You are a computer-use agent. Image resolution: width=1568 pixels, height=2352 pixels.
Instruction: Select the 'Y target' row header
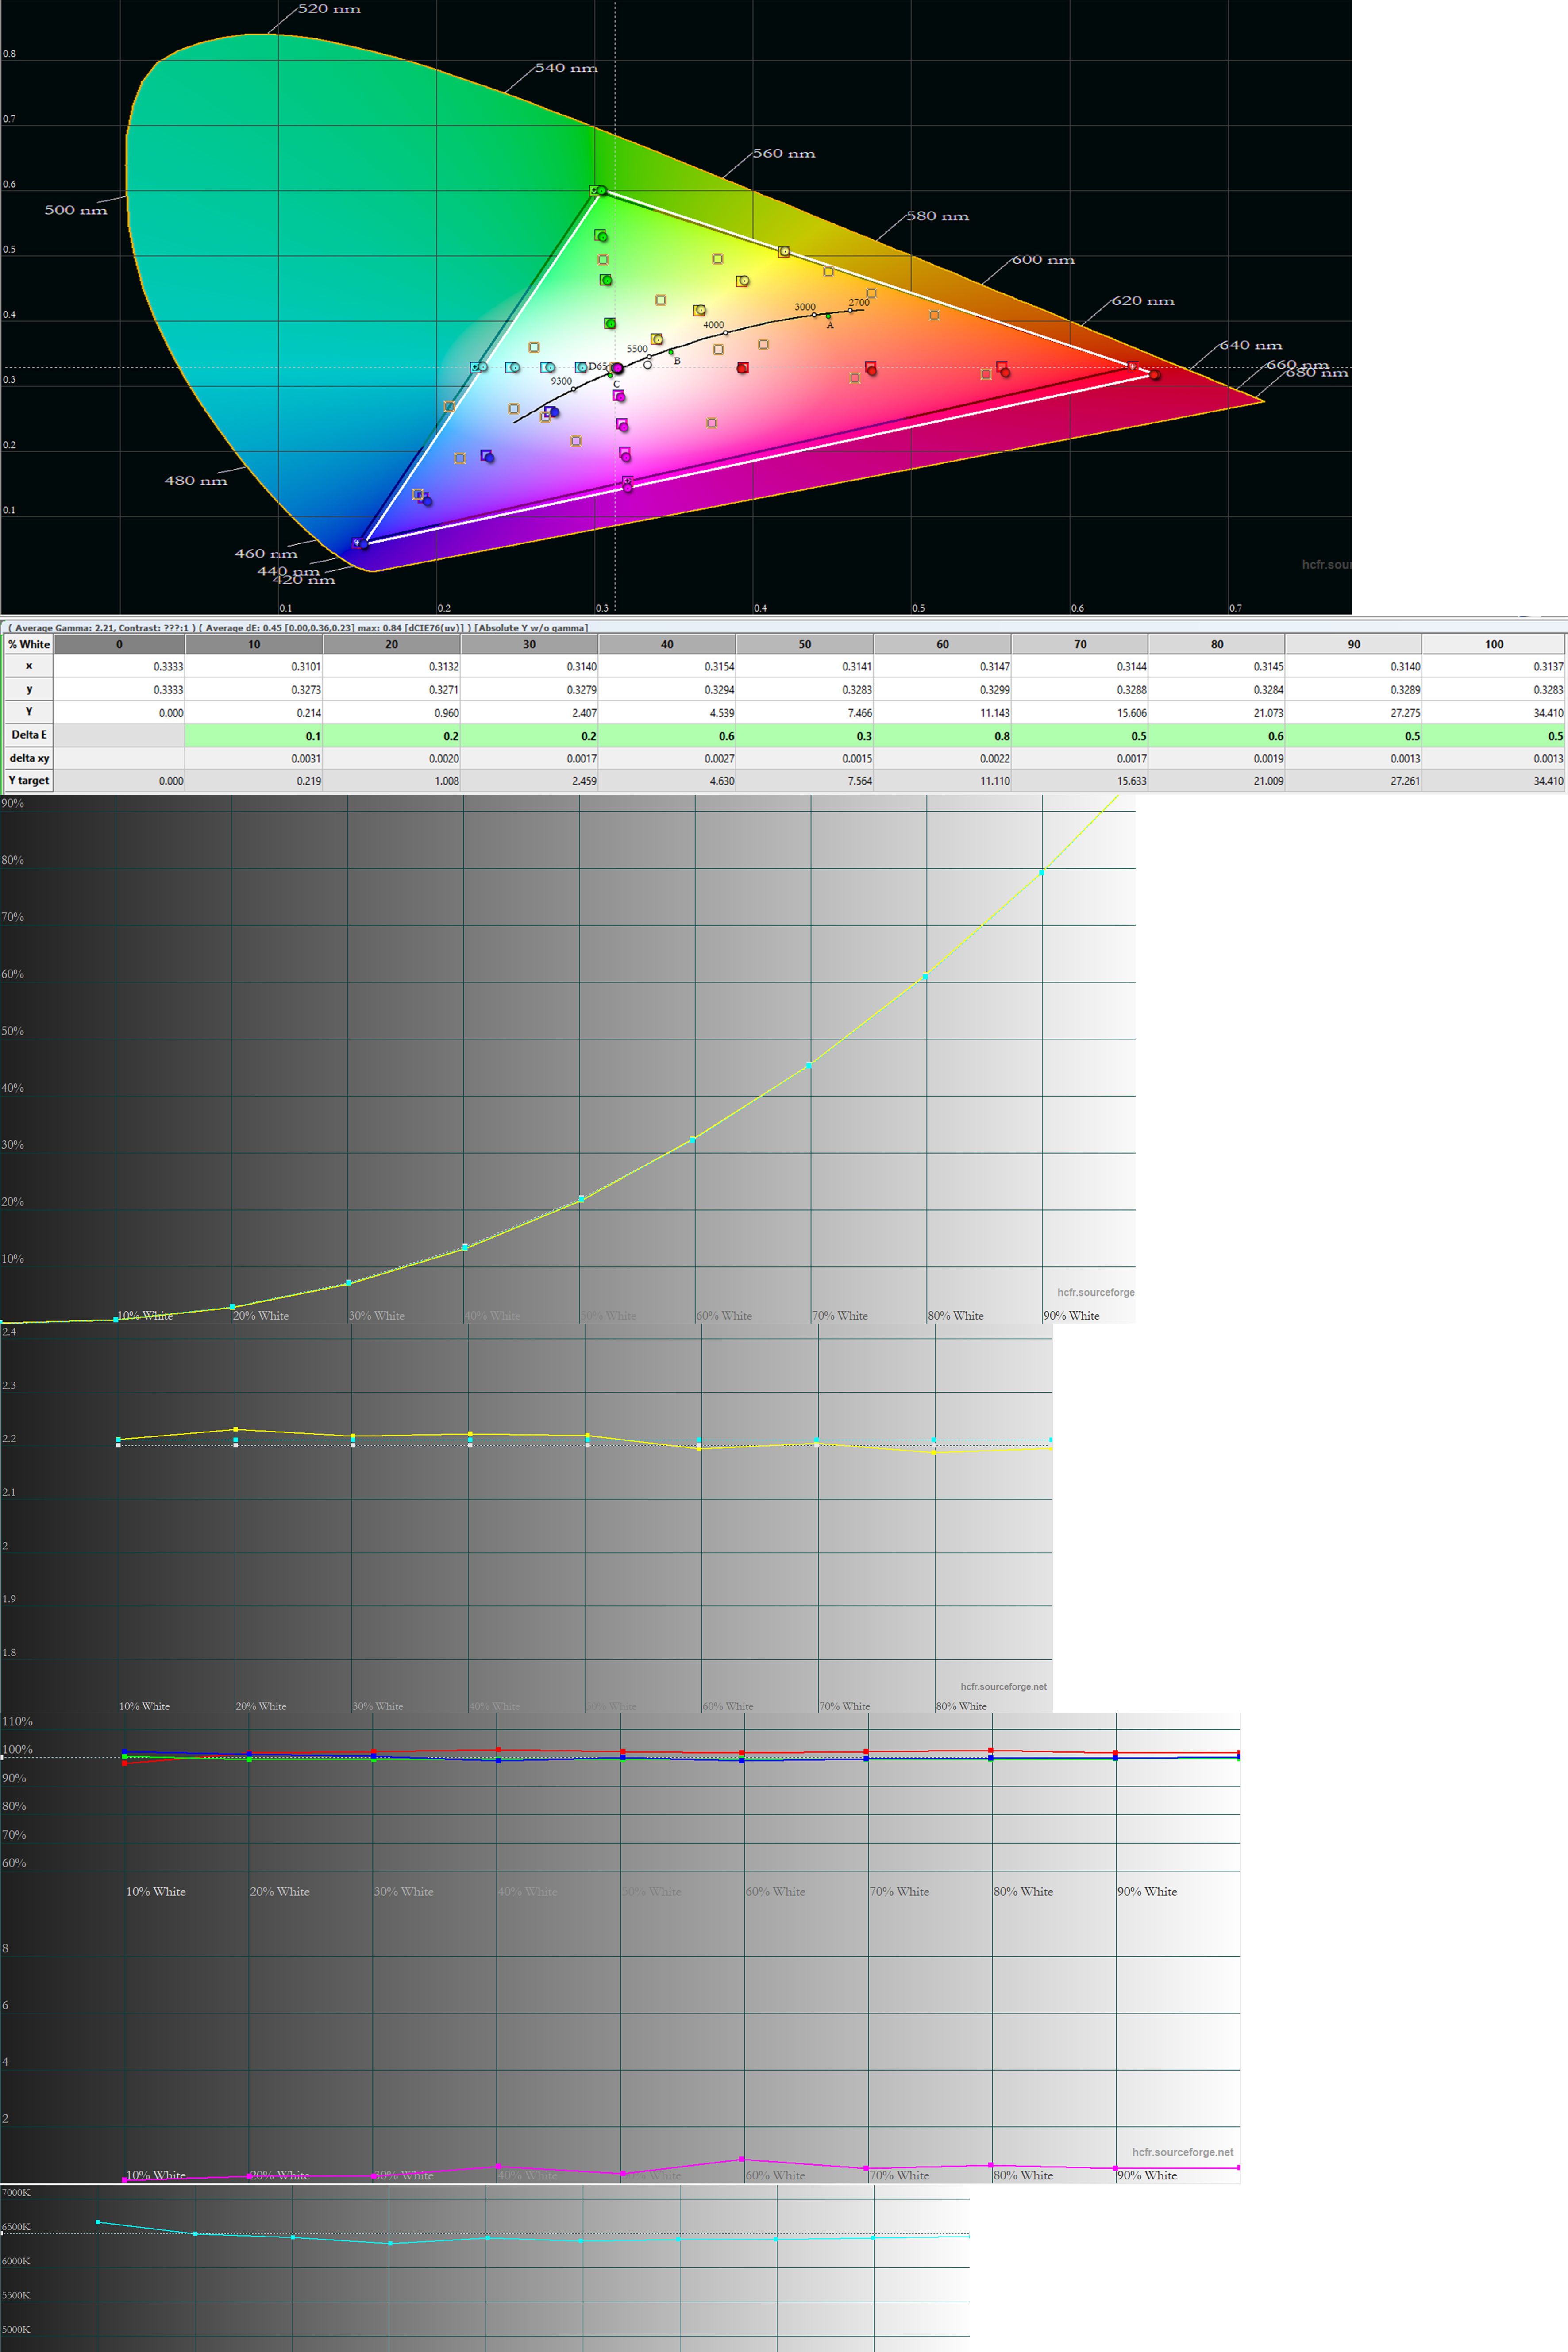[x=29, y=780]
